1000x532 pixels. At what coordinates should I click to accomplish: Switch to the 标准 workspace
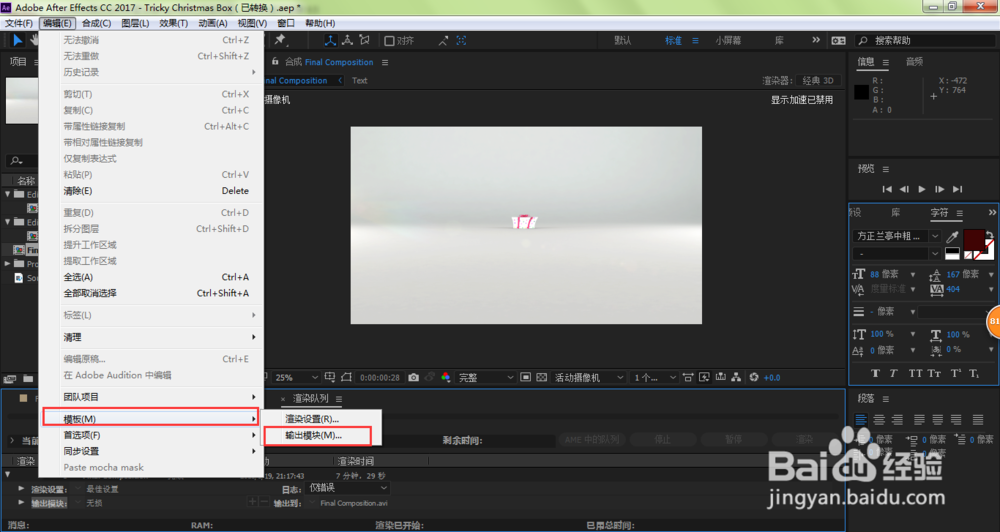(673, 40)
